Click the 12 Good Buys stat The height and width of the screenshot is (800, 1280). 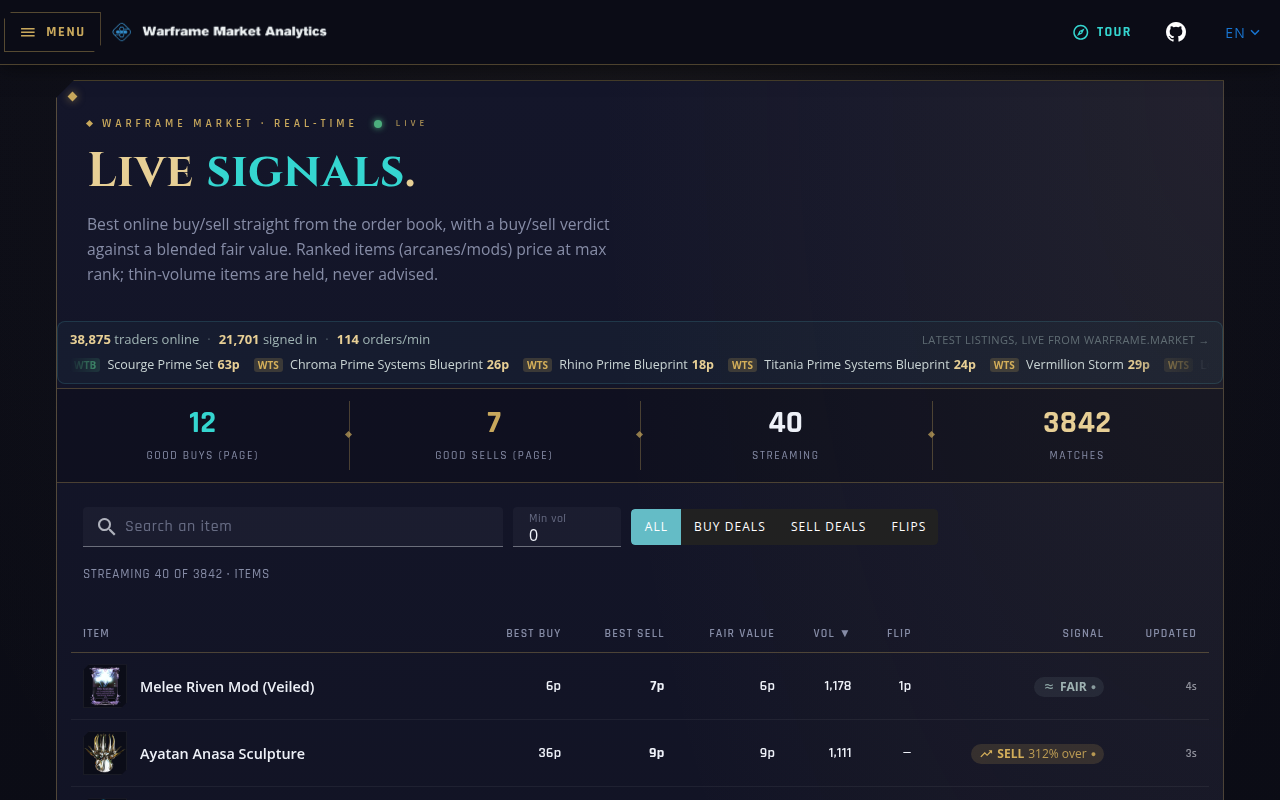click(202, 435)
